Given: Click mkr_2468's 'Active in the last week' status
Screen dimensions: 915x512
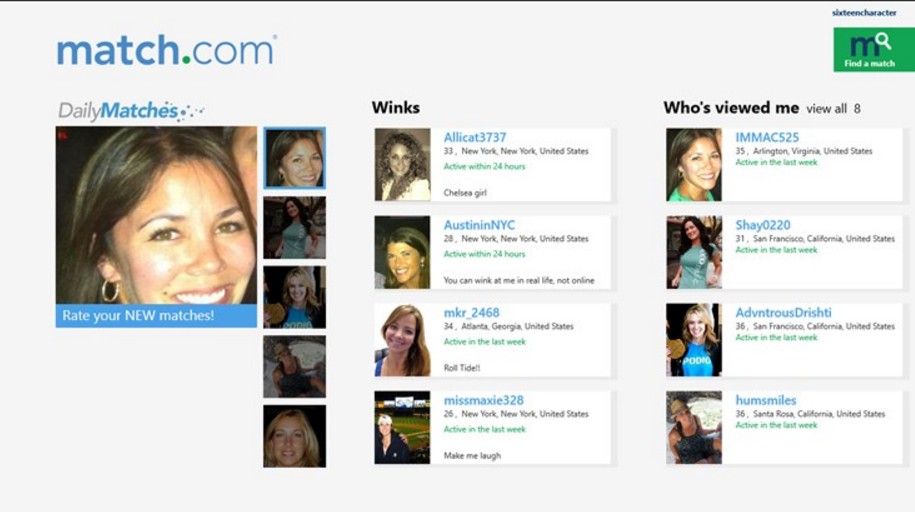Looking at the screenshot, I should tap(484, 342).
